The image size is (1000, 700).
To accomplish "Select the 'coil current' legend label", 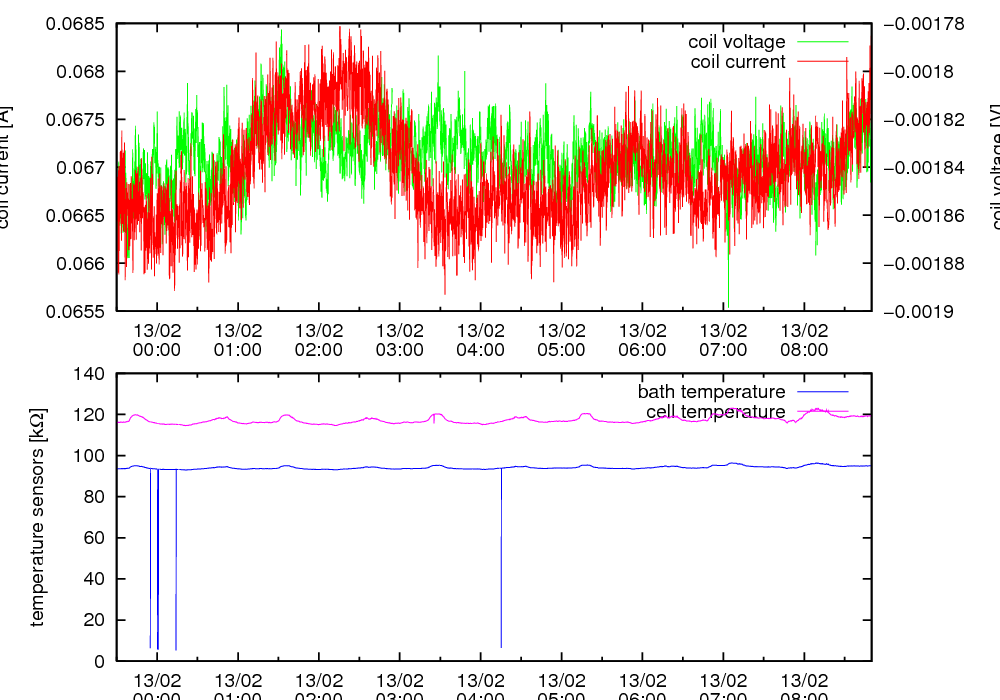I will coord(738,62).
